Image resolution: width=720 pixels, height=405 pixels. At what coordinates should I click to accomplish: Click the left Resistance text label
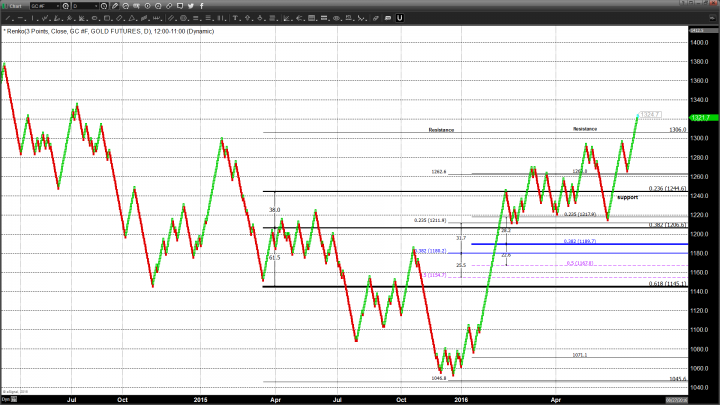click(440, 130)
